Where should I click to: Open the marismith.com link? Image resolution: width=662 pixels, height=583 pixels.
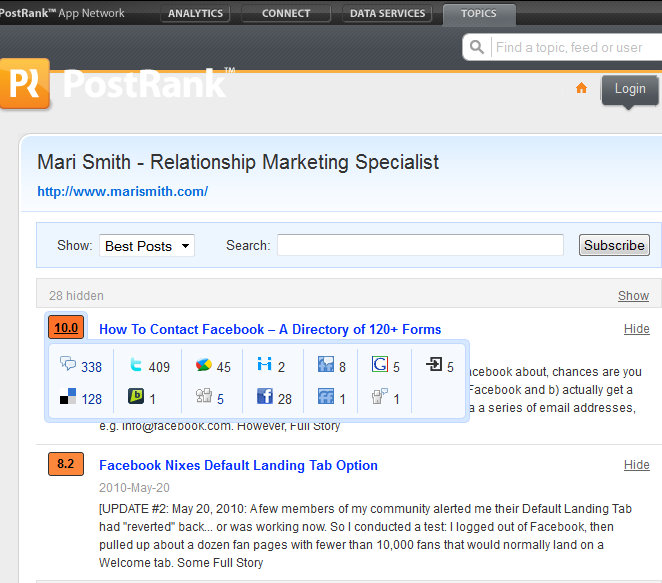pos(122,191)
